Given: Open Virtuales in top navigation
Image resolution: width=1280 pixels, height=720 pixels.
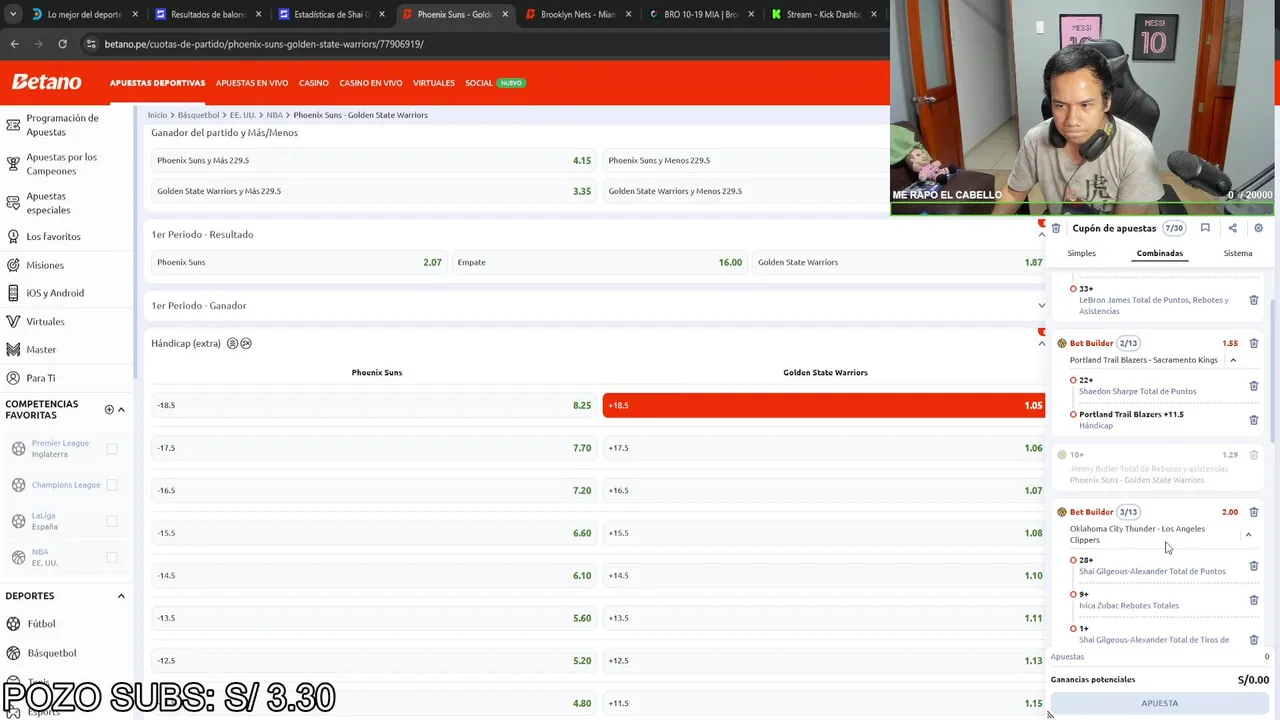Looking at the screenshot, I should [x=433, y=83].
